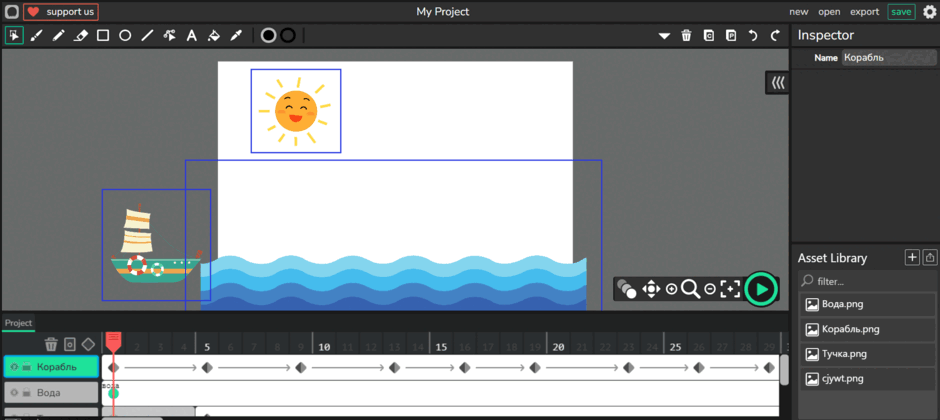Click the Name field containing Корабль
The height and width of the screenshot is (420, 940).
pos(889,58)
